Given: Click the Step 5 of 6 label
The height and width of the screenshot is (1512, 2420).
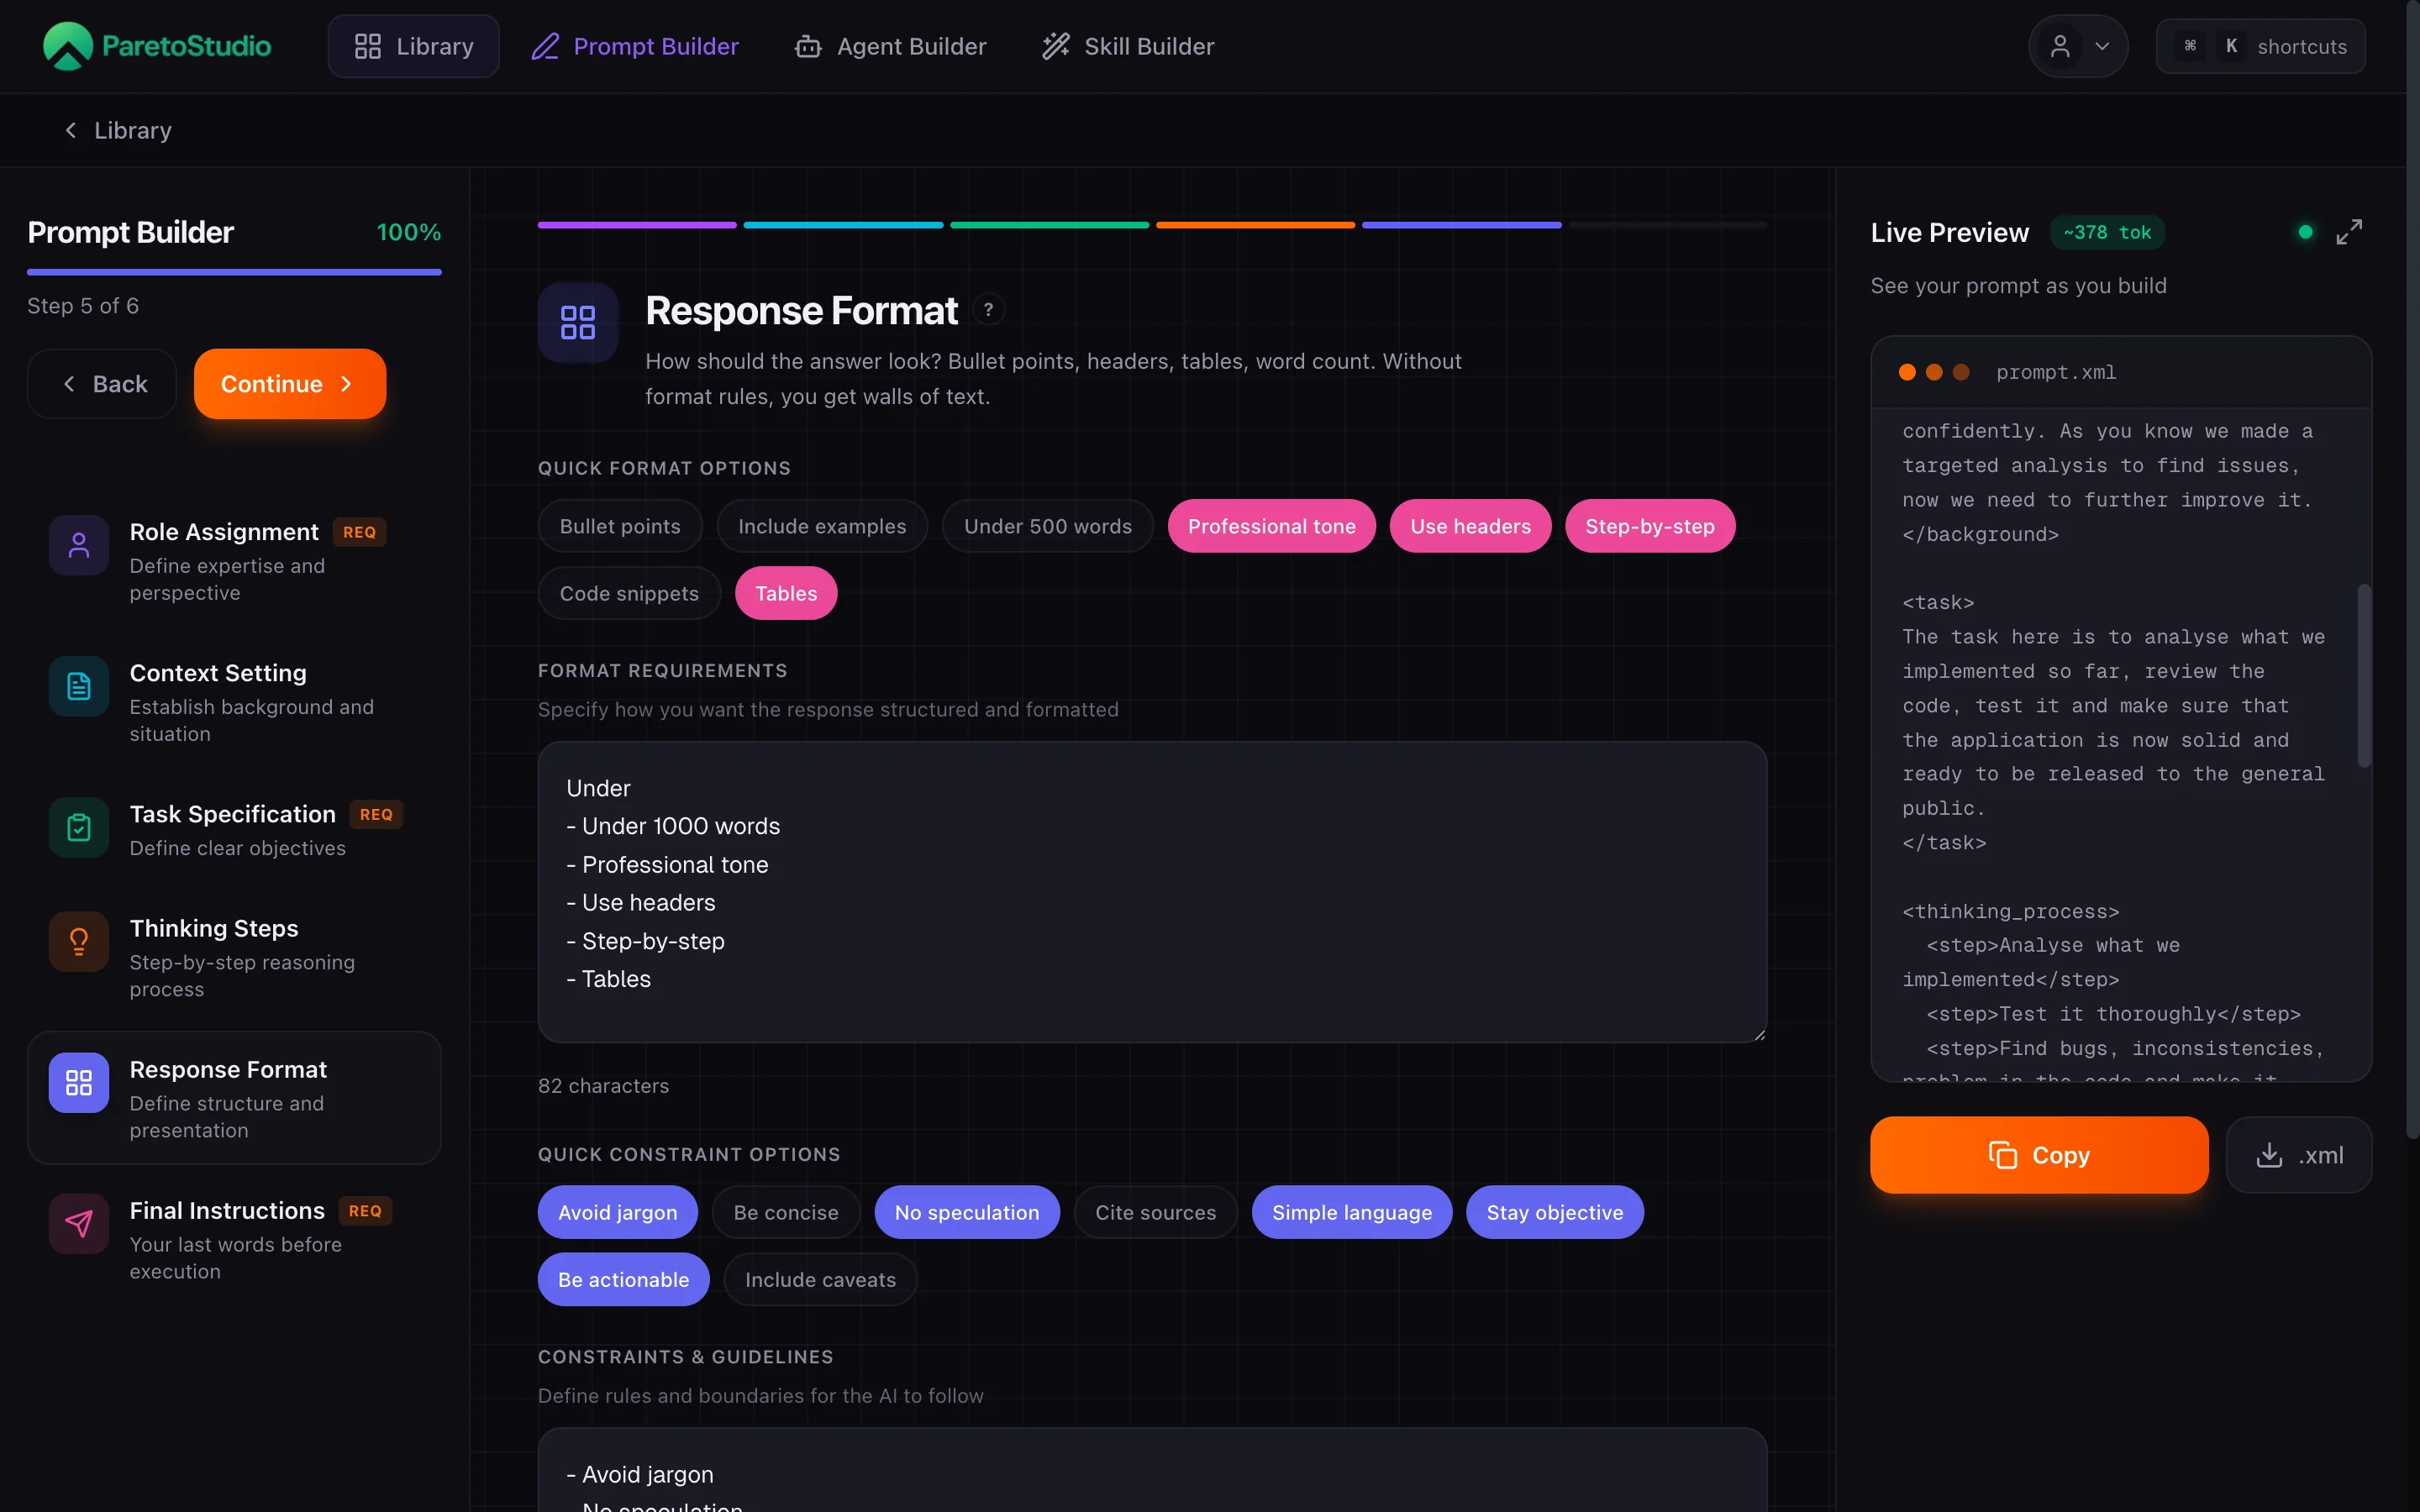Looking at the screenshot, I should tap(83, 306).
